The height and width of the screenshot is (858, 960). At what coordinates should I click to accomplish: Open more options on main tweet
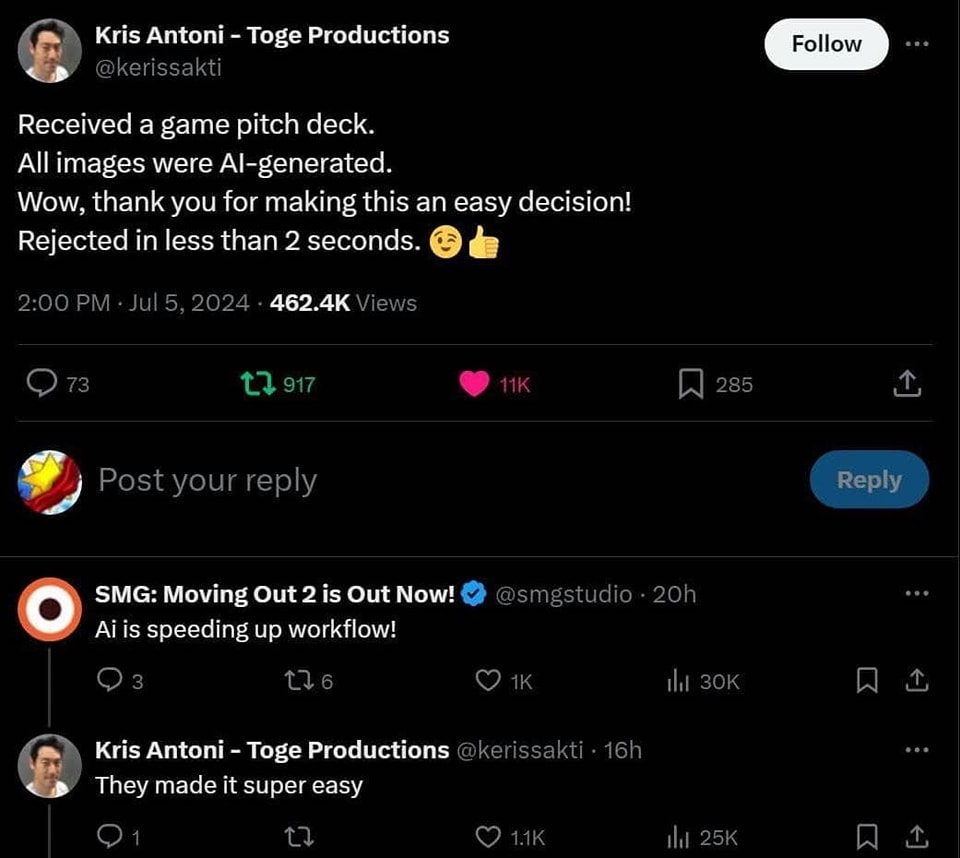[917, 43]
